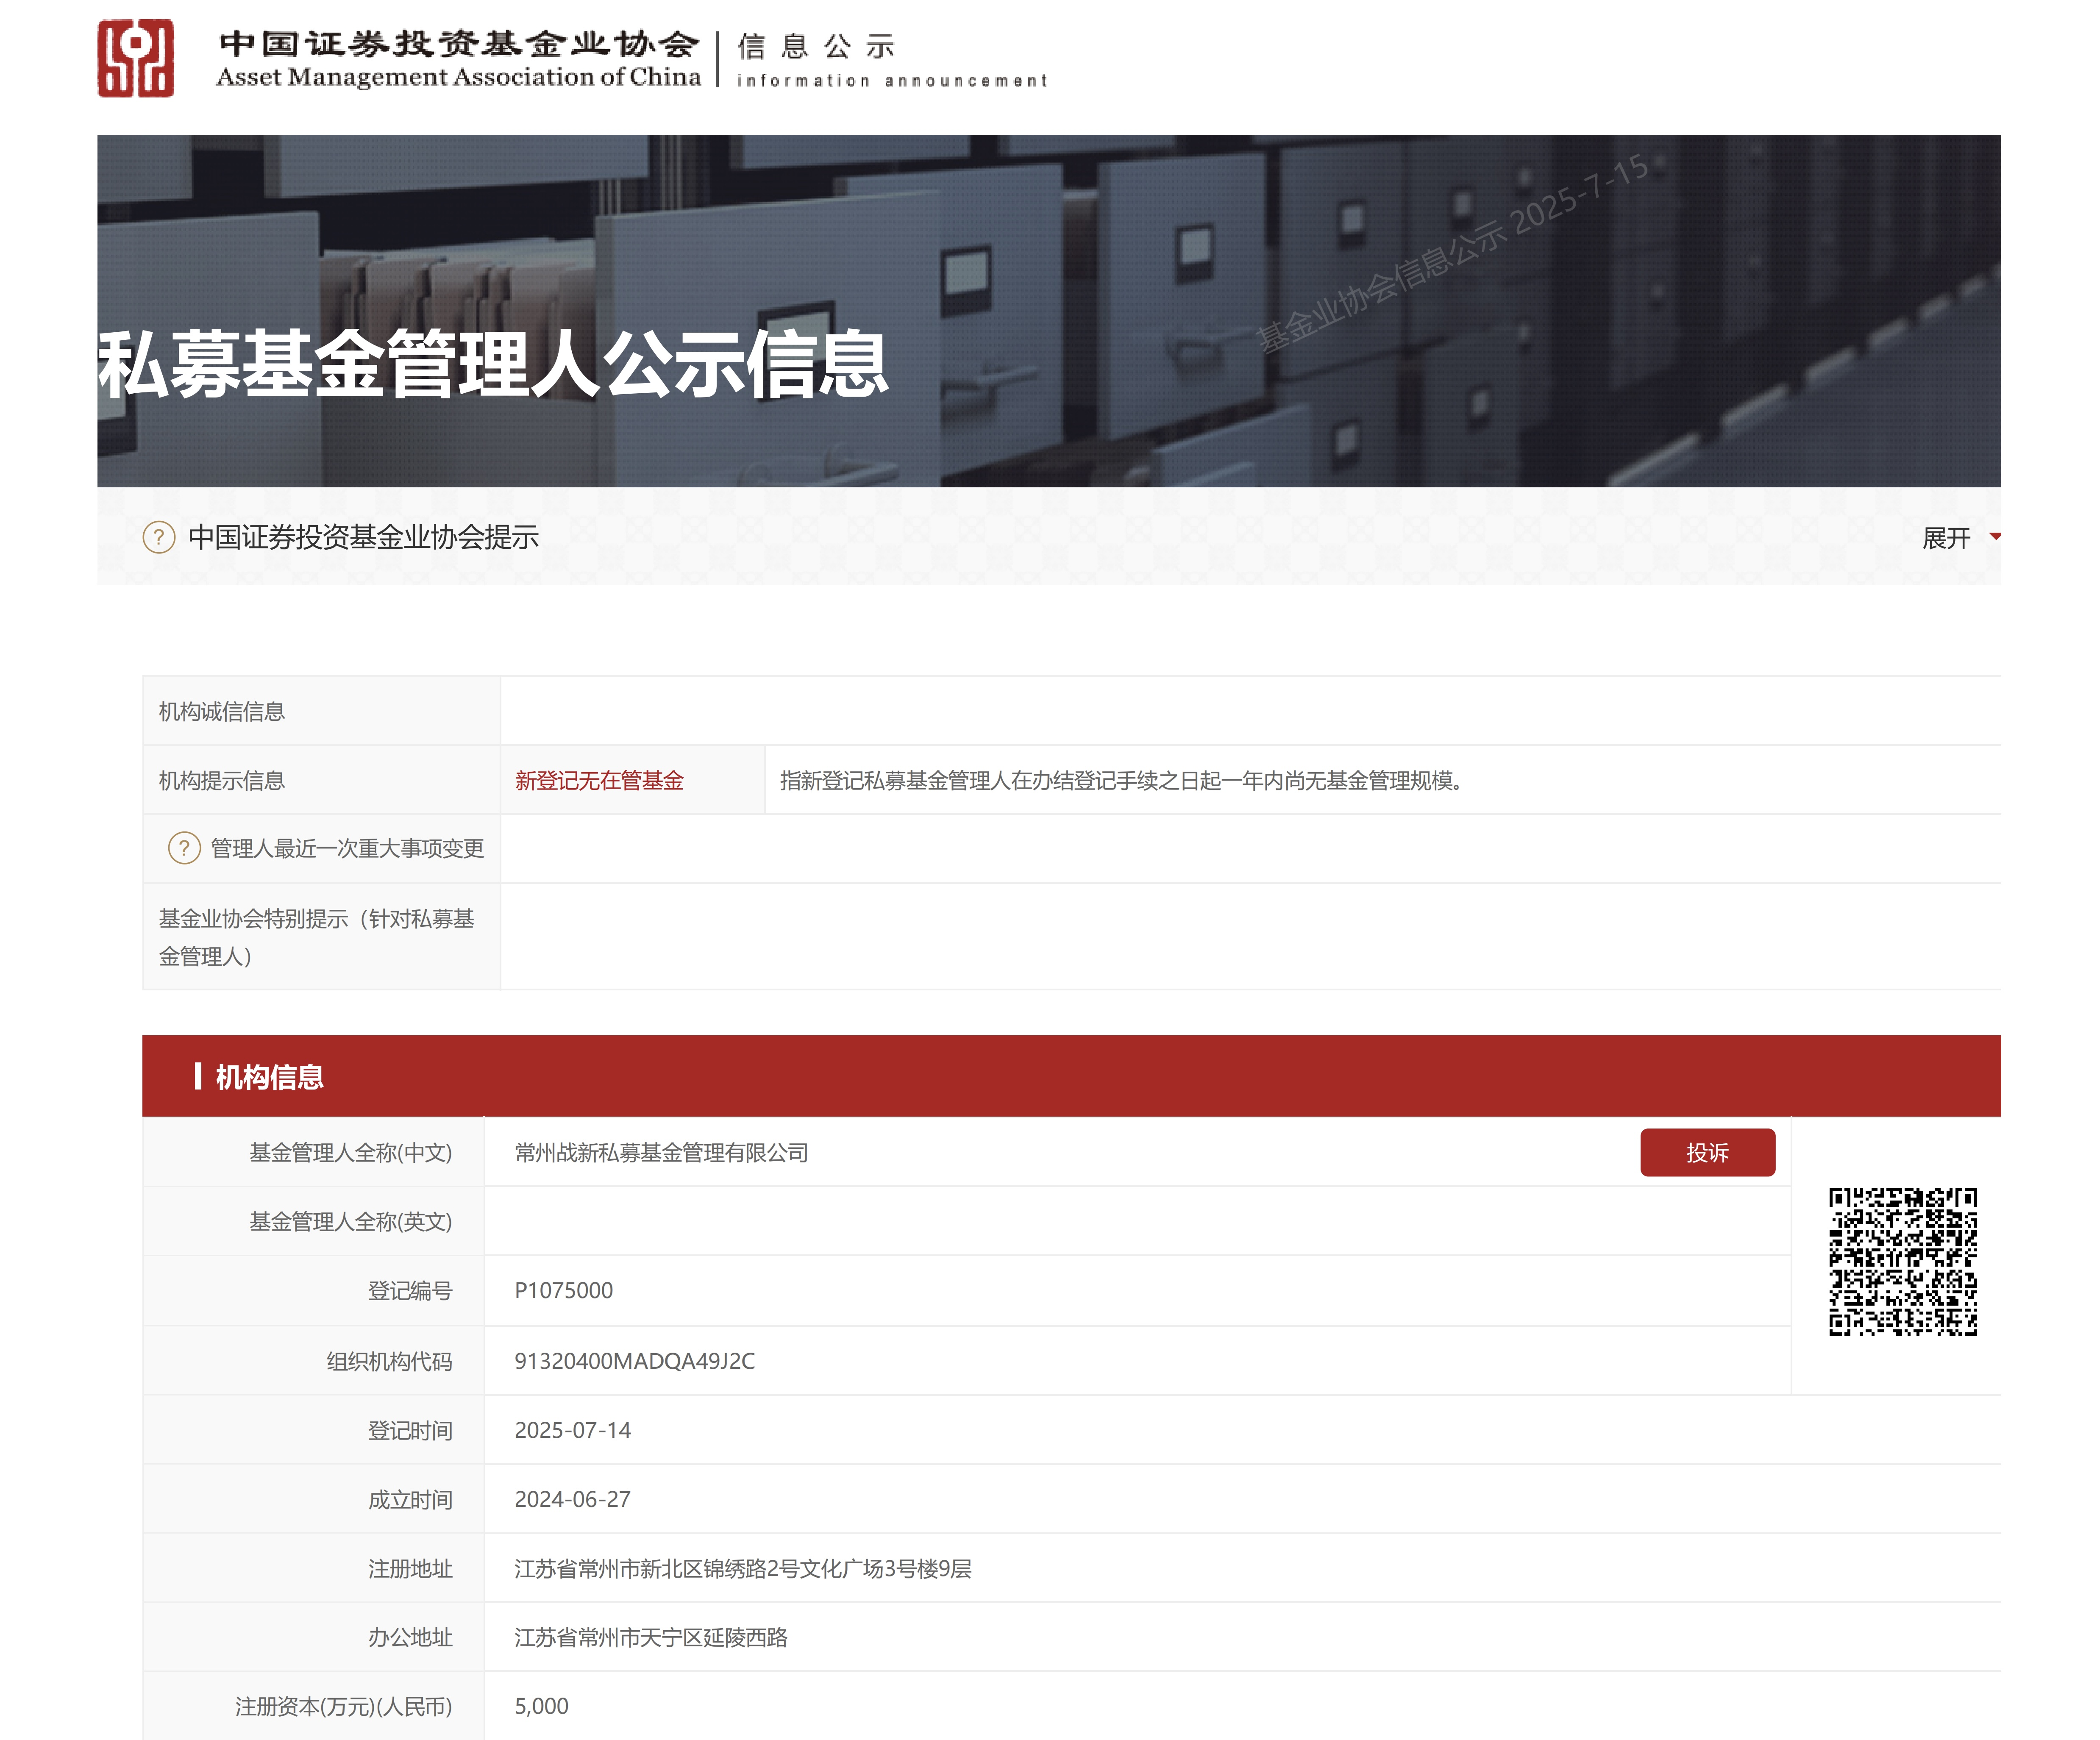Viewport: 2100px width, 1740px height.
Task: Click the QR code image
Action: tap(1902, 1261)
